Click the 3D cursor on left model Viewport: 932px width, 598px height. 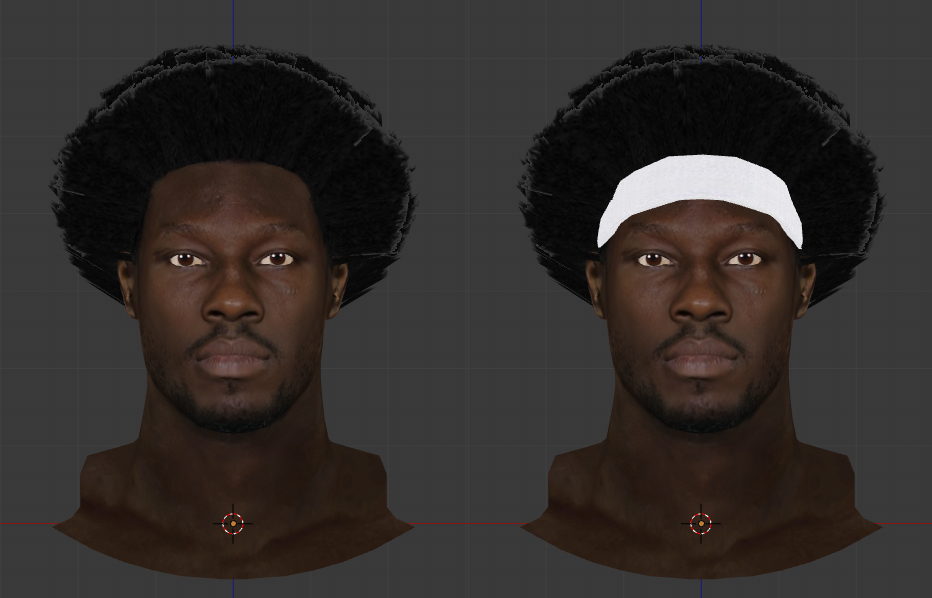[233, 523]
